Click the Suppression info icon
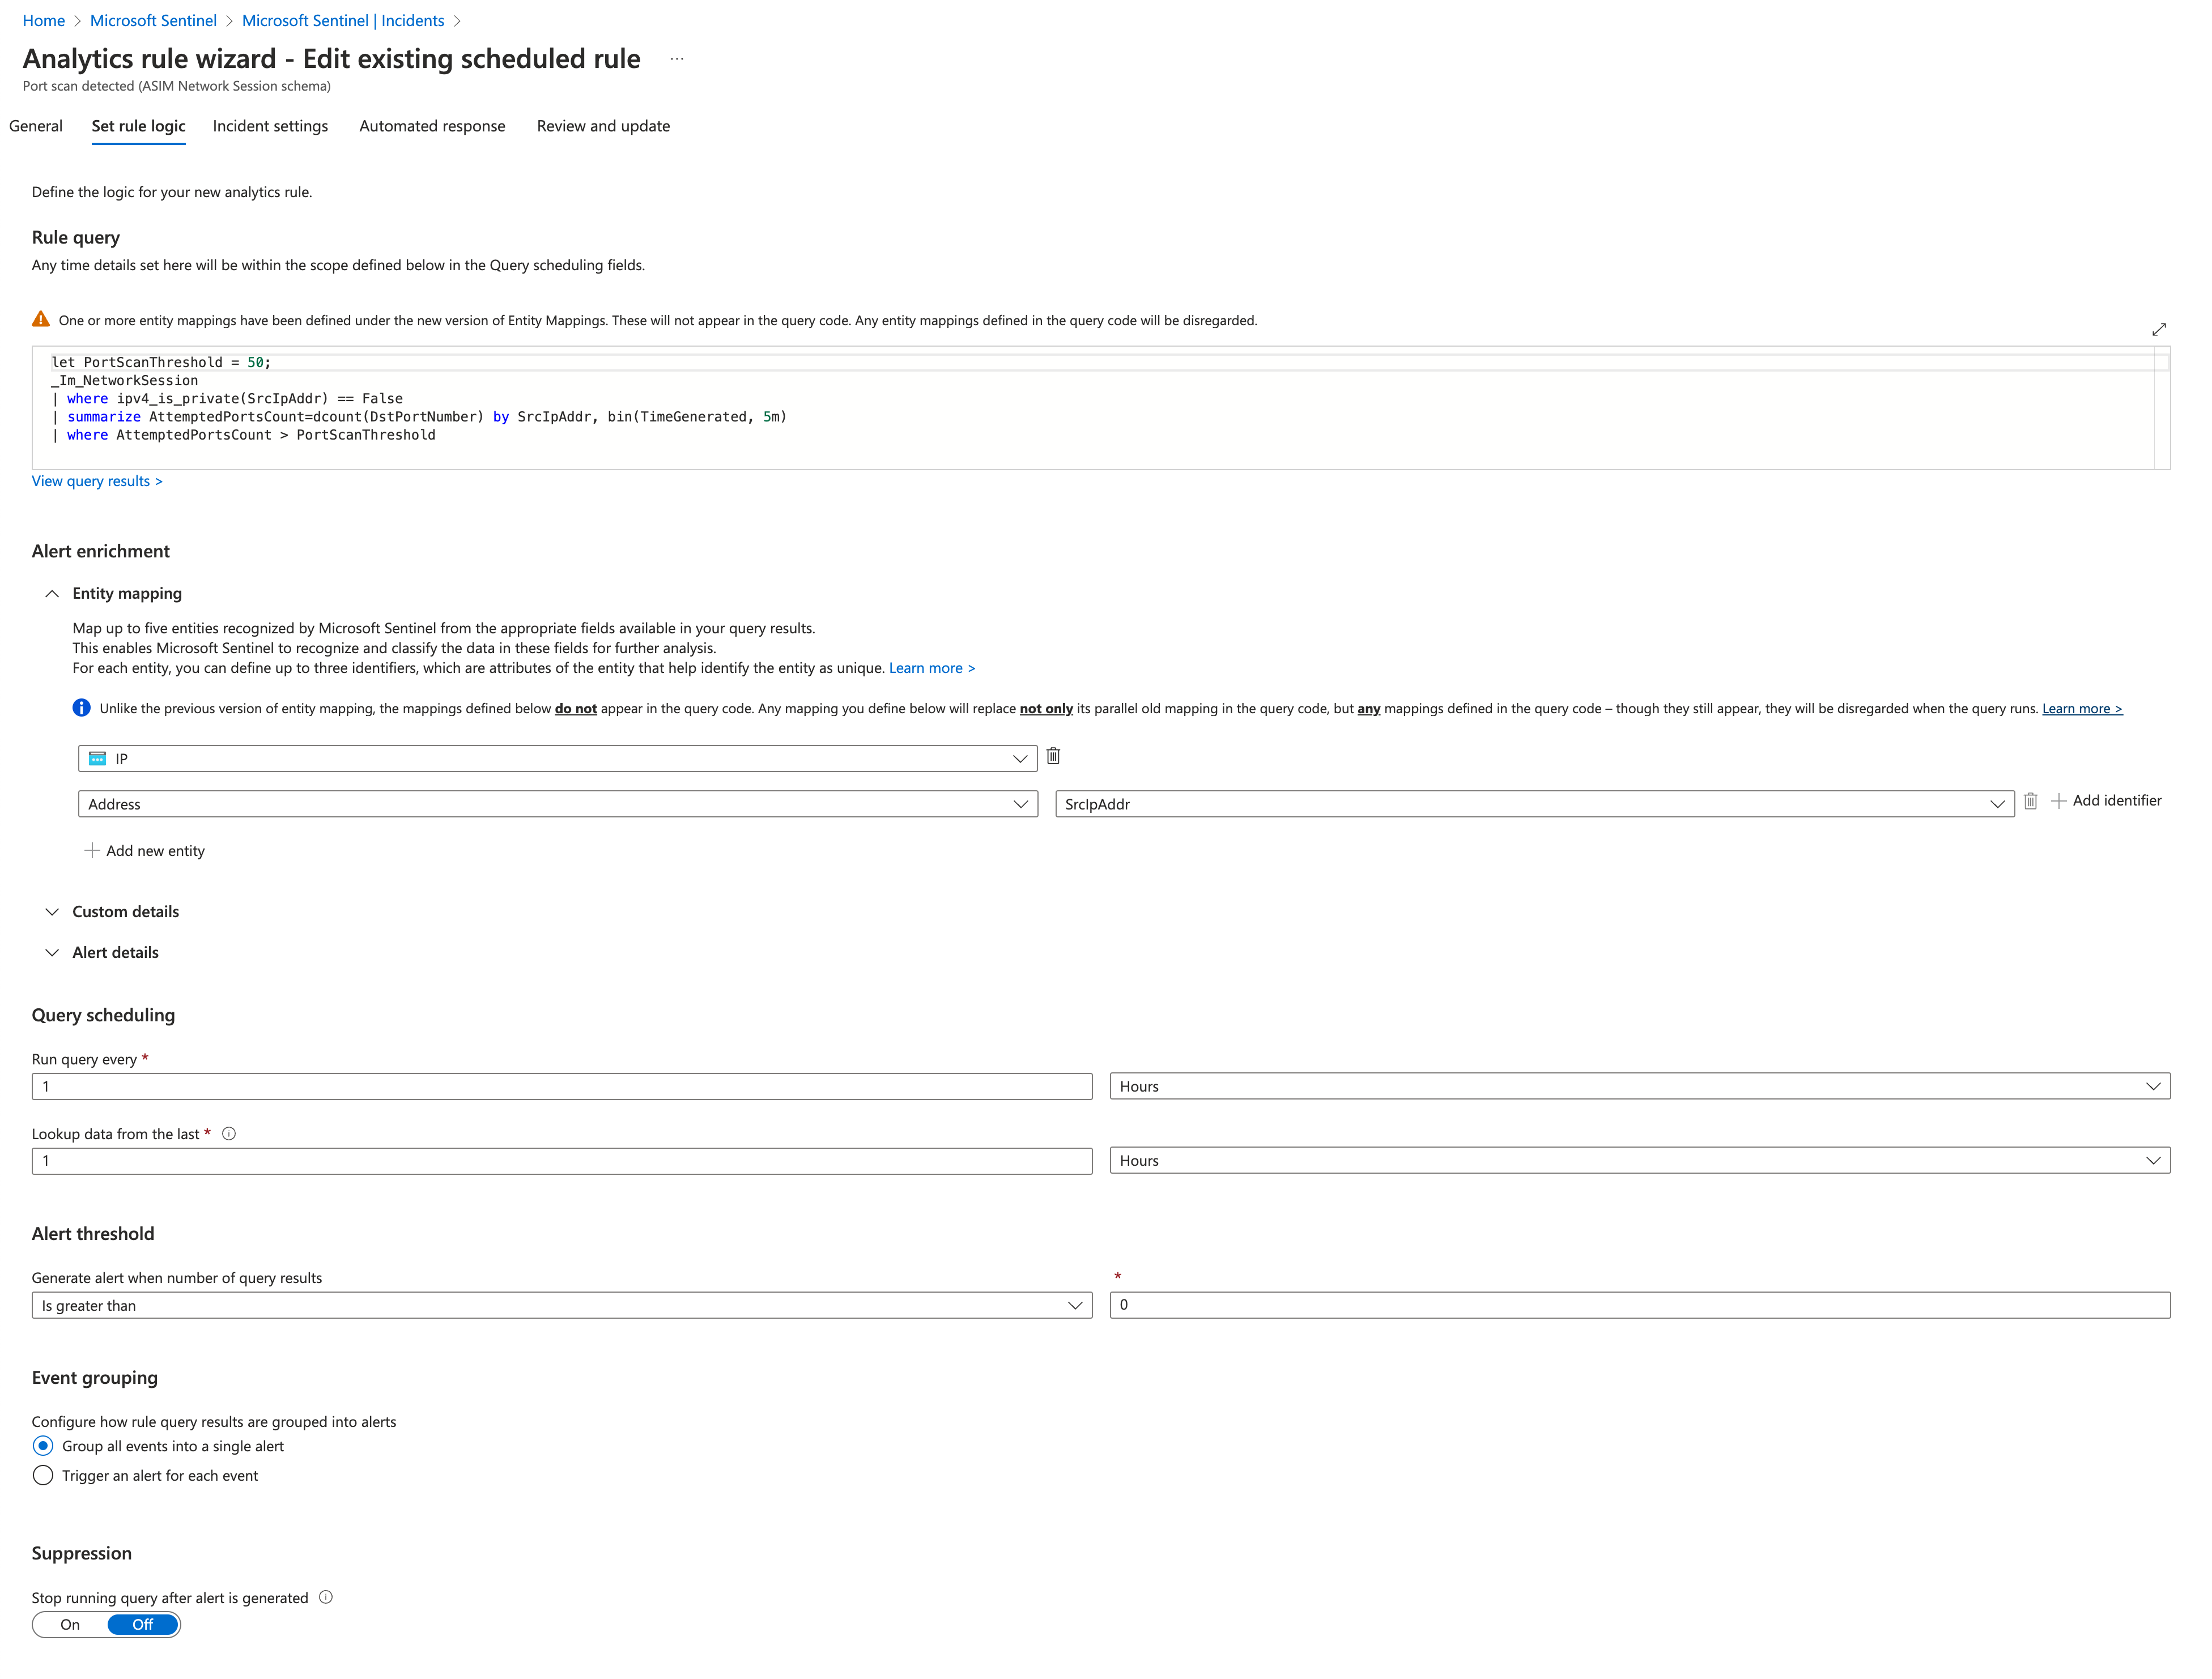2212x1679 pixels. [326, 1598]
